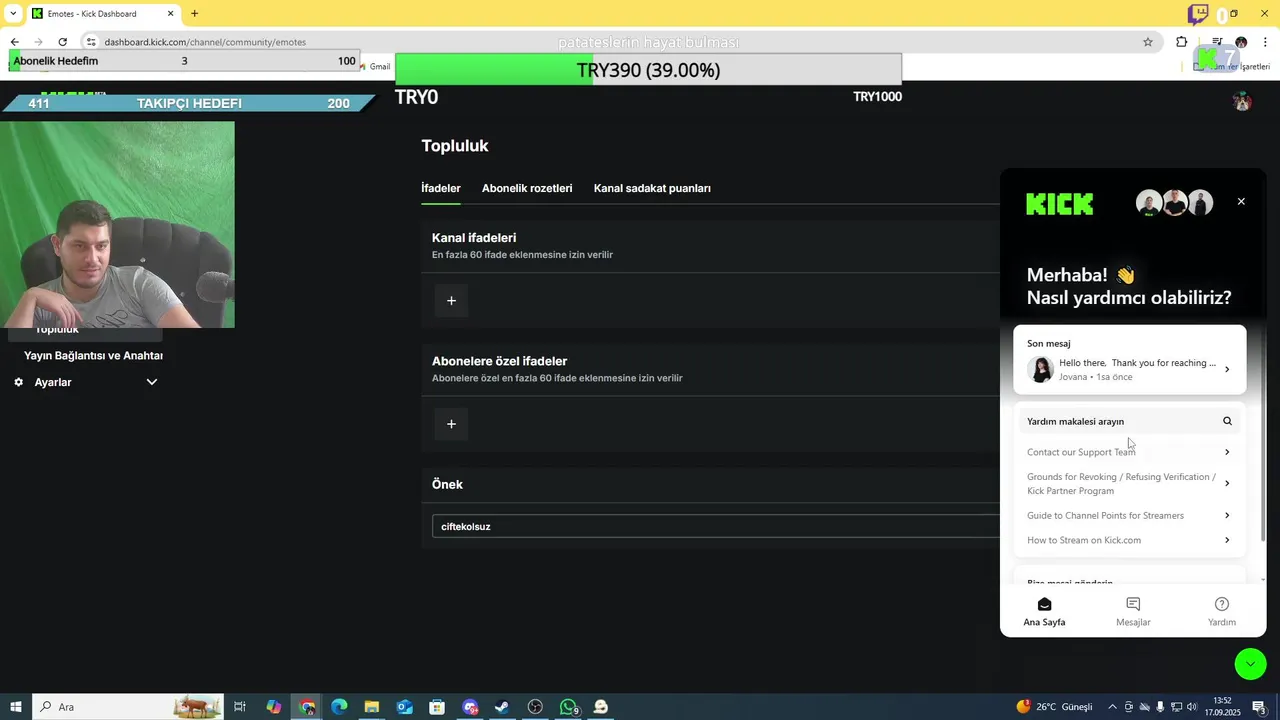Open Chrome three-dot menu

click(x=1265, y=42)
